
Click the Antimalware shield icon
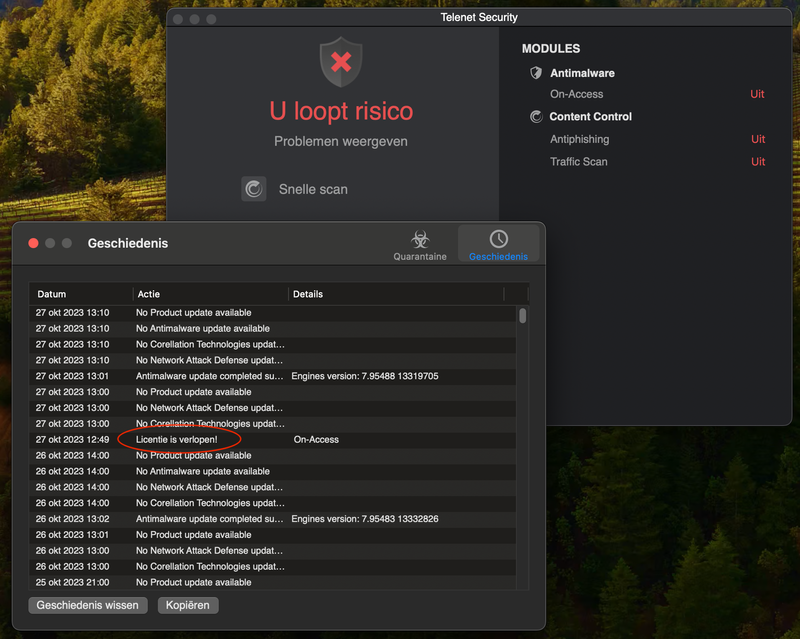coord(537,73)
